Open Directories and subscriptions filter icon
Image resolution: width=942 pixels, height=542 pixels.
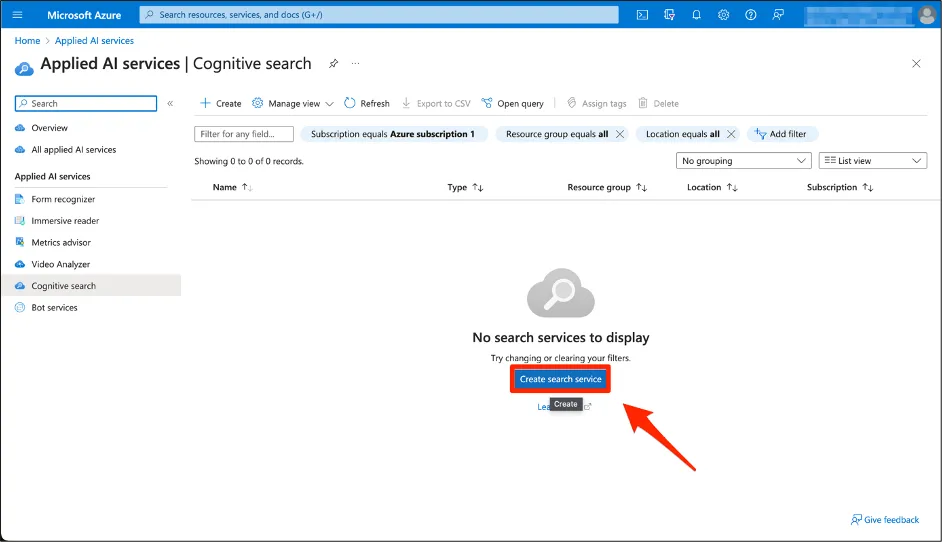coord(669,14)
